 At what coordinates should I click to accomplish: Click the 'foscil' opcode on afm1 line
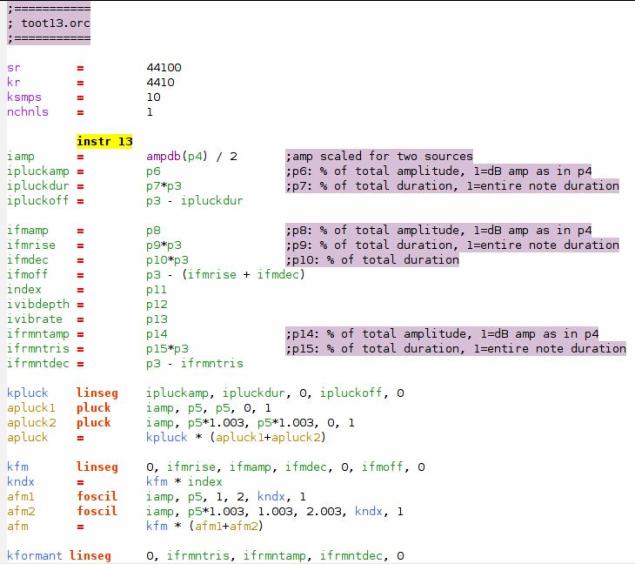point(97,497)
